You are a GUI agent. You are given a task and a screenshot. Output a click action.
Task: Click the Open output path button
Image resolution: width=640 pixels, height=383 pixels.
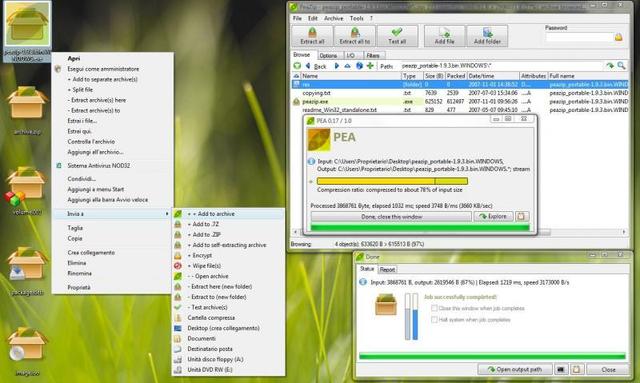(x=514, y=369)
